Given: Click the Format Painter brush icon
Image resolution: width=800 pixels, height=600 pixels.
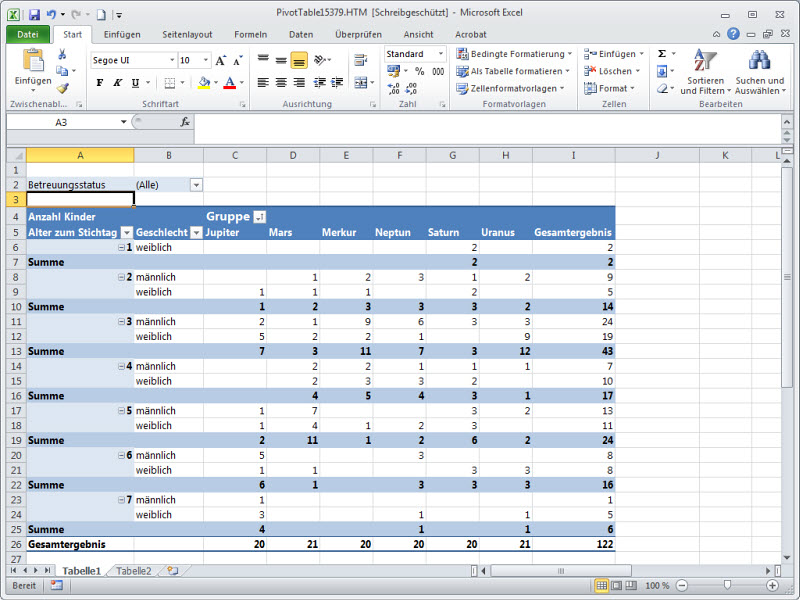Looking at the screenshot, I should (62, 88).
